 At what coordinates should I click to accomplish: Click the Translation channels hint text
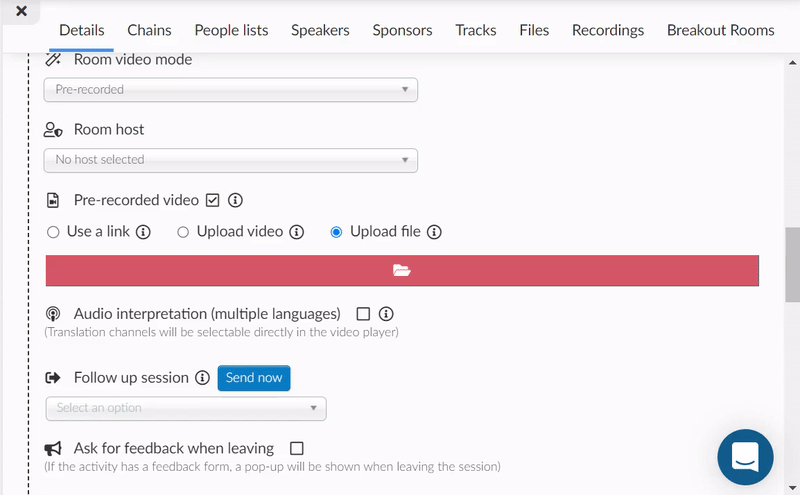(221, 332)
